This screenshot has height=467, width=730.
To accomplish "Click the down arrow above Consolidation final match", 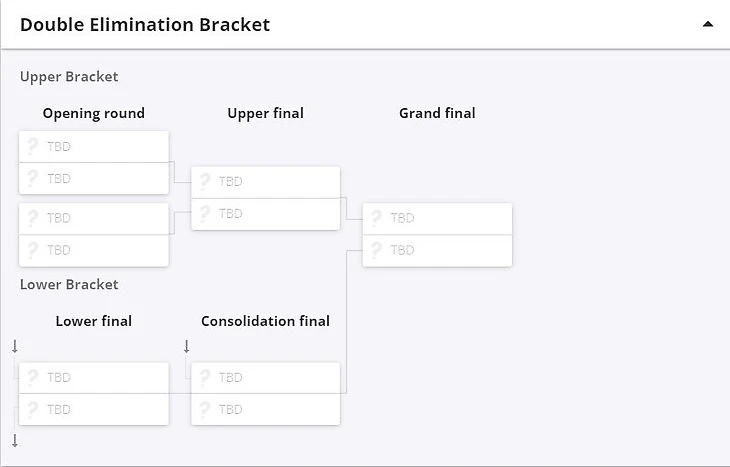I will [x=186, y=347].
